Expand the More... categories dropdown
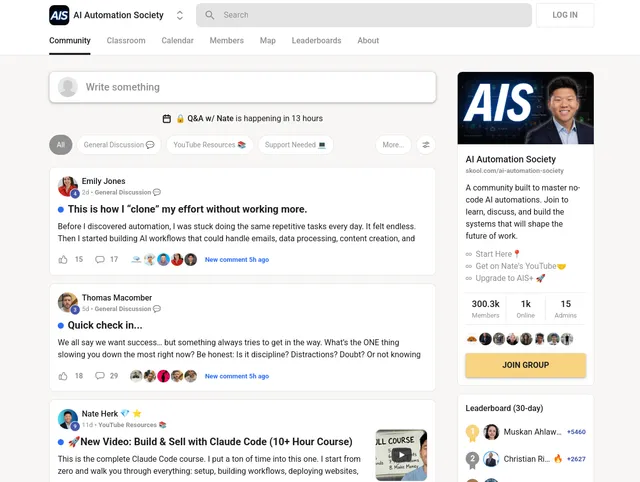 tap(393, 145)
